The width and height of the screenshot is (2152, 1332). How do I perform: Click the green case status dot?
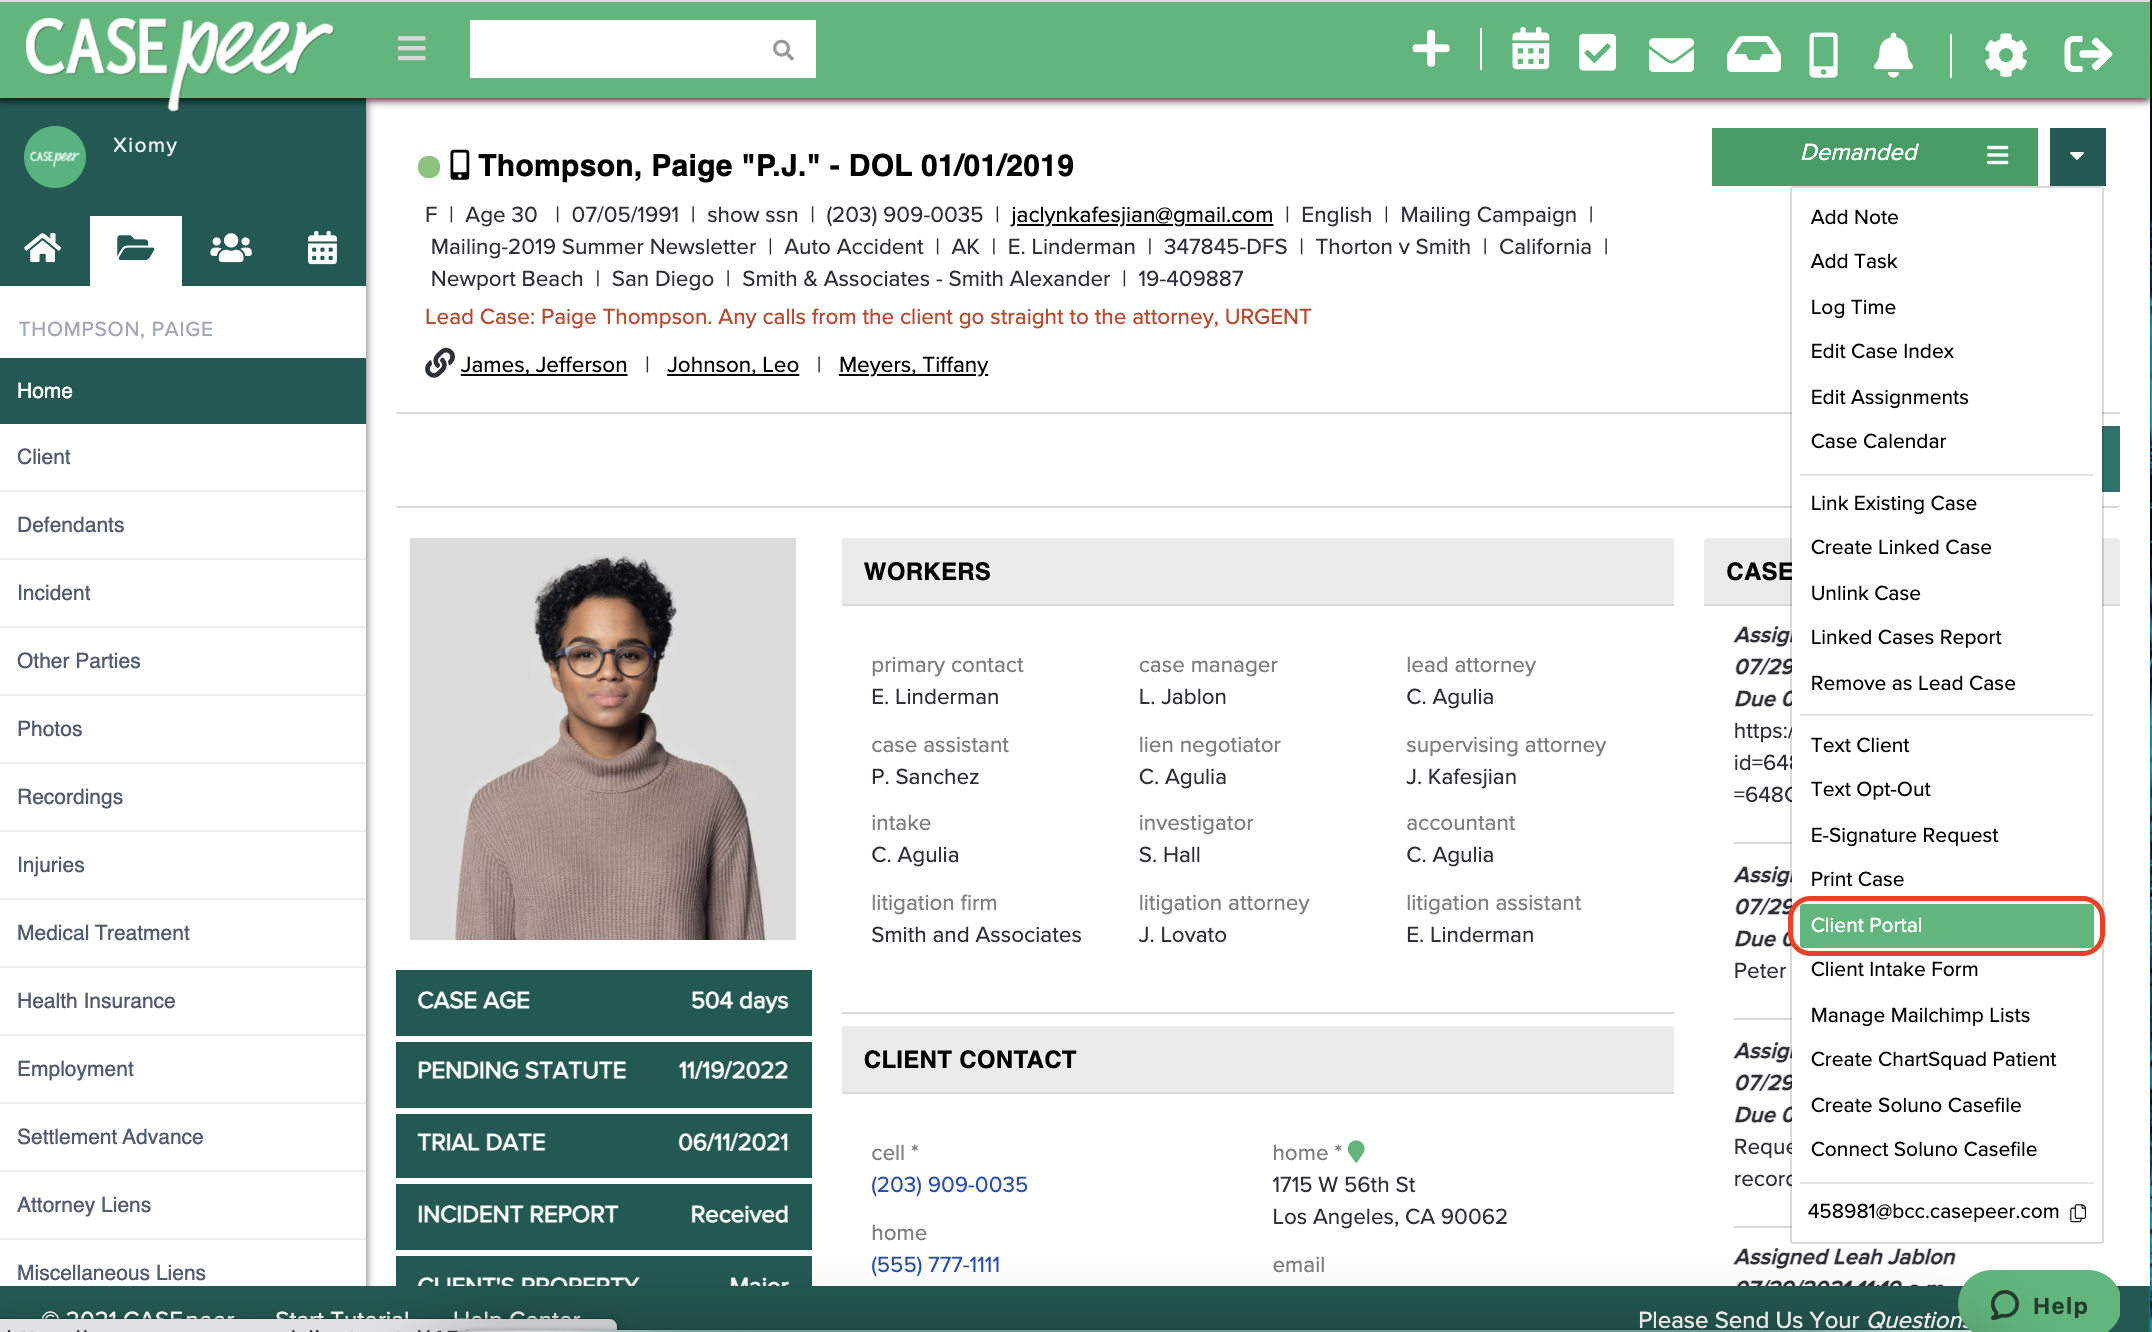pos(429,166)
